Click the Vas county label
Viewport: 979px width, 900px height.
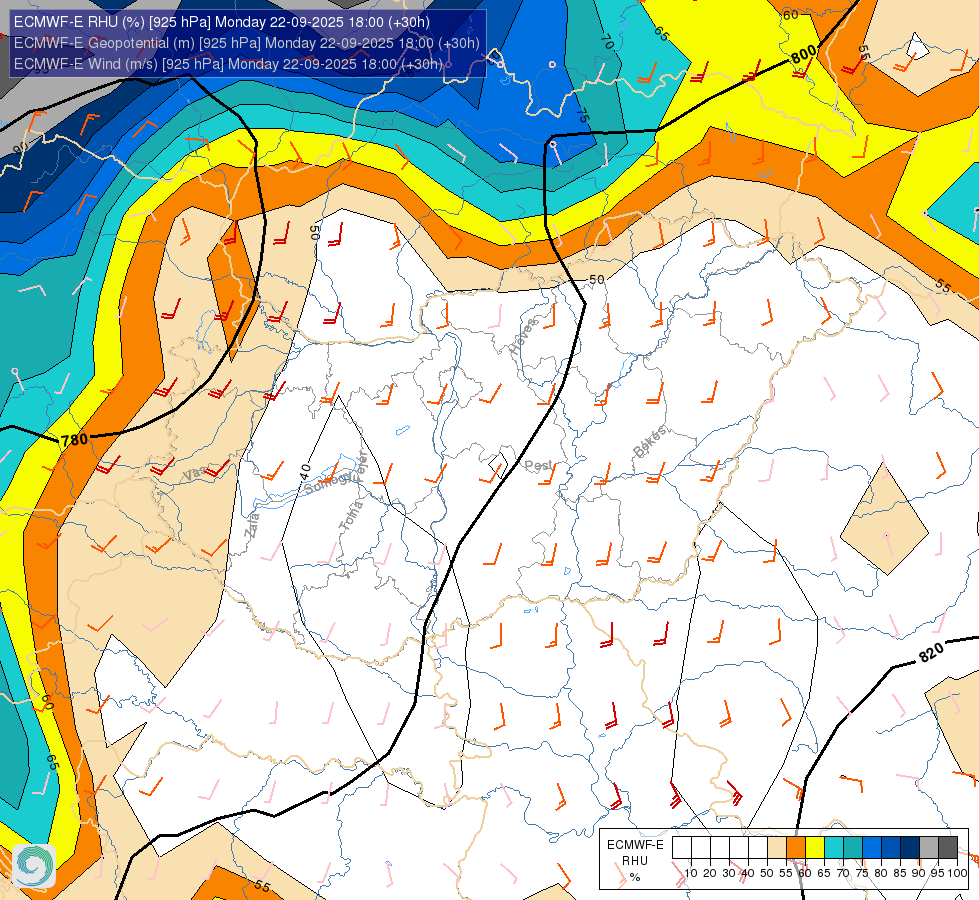[x=194, y=475]
